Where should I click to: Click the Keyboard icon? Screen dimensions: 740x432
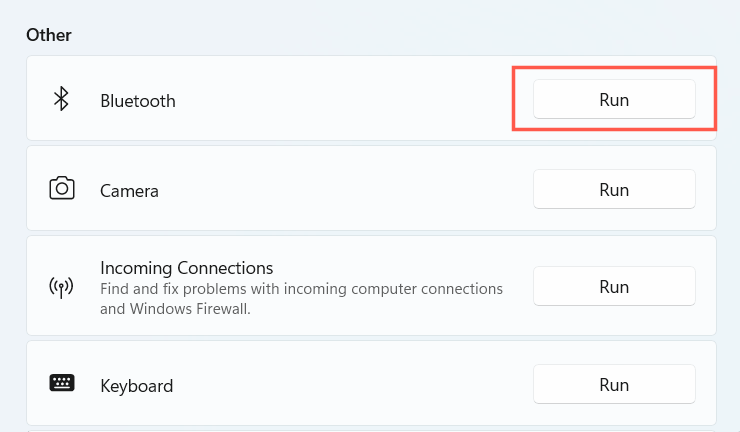(61, 384)
